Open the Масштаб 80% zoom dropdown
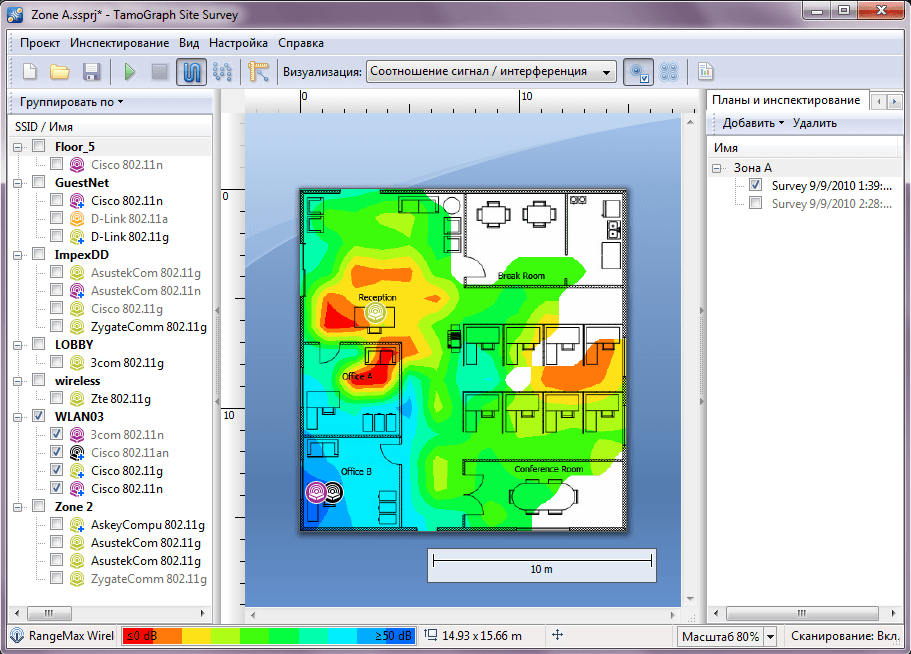Viewport: 911px width, 654px height. [x=770, y=637]
